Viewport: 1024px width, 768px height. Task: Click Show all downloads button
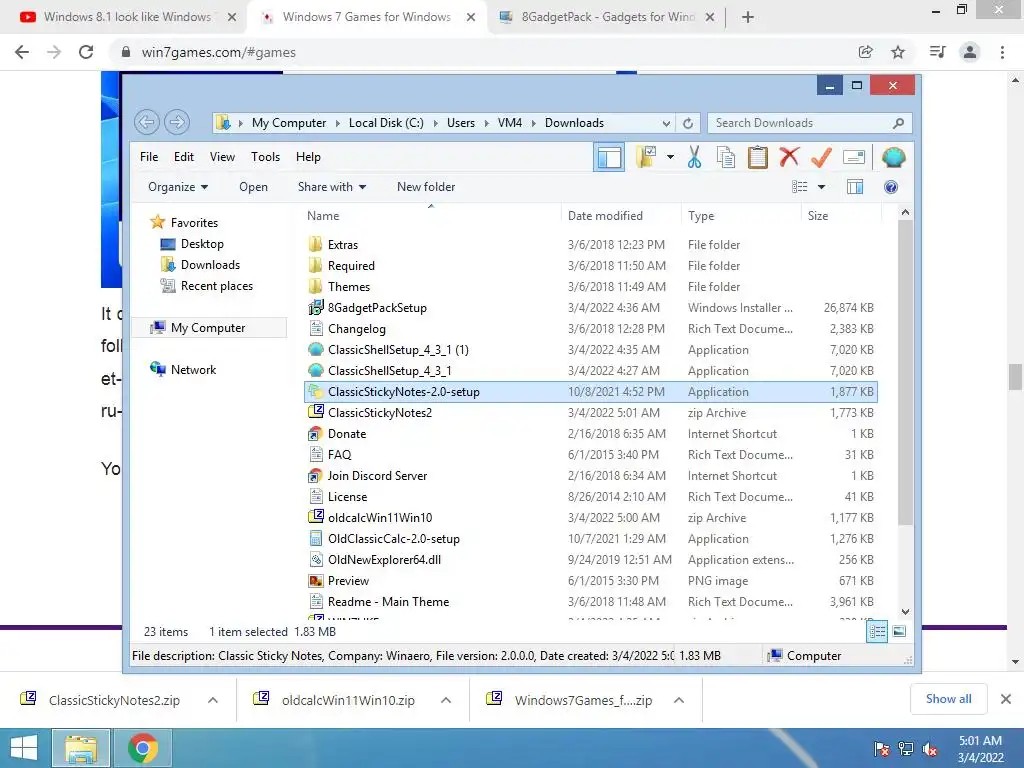pos(948,699)
